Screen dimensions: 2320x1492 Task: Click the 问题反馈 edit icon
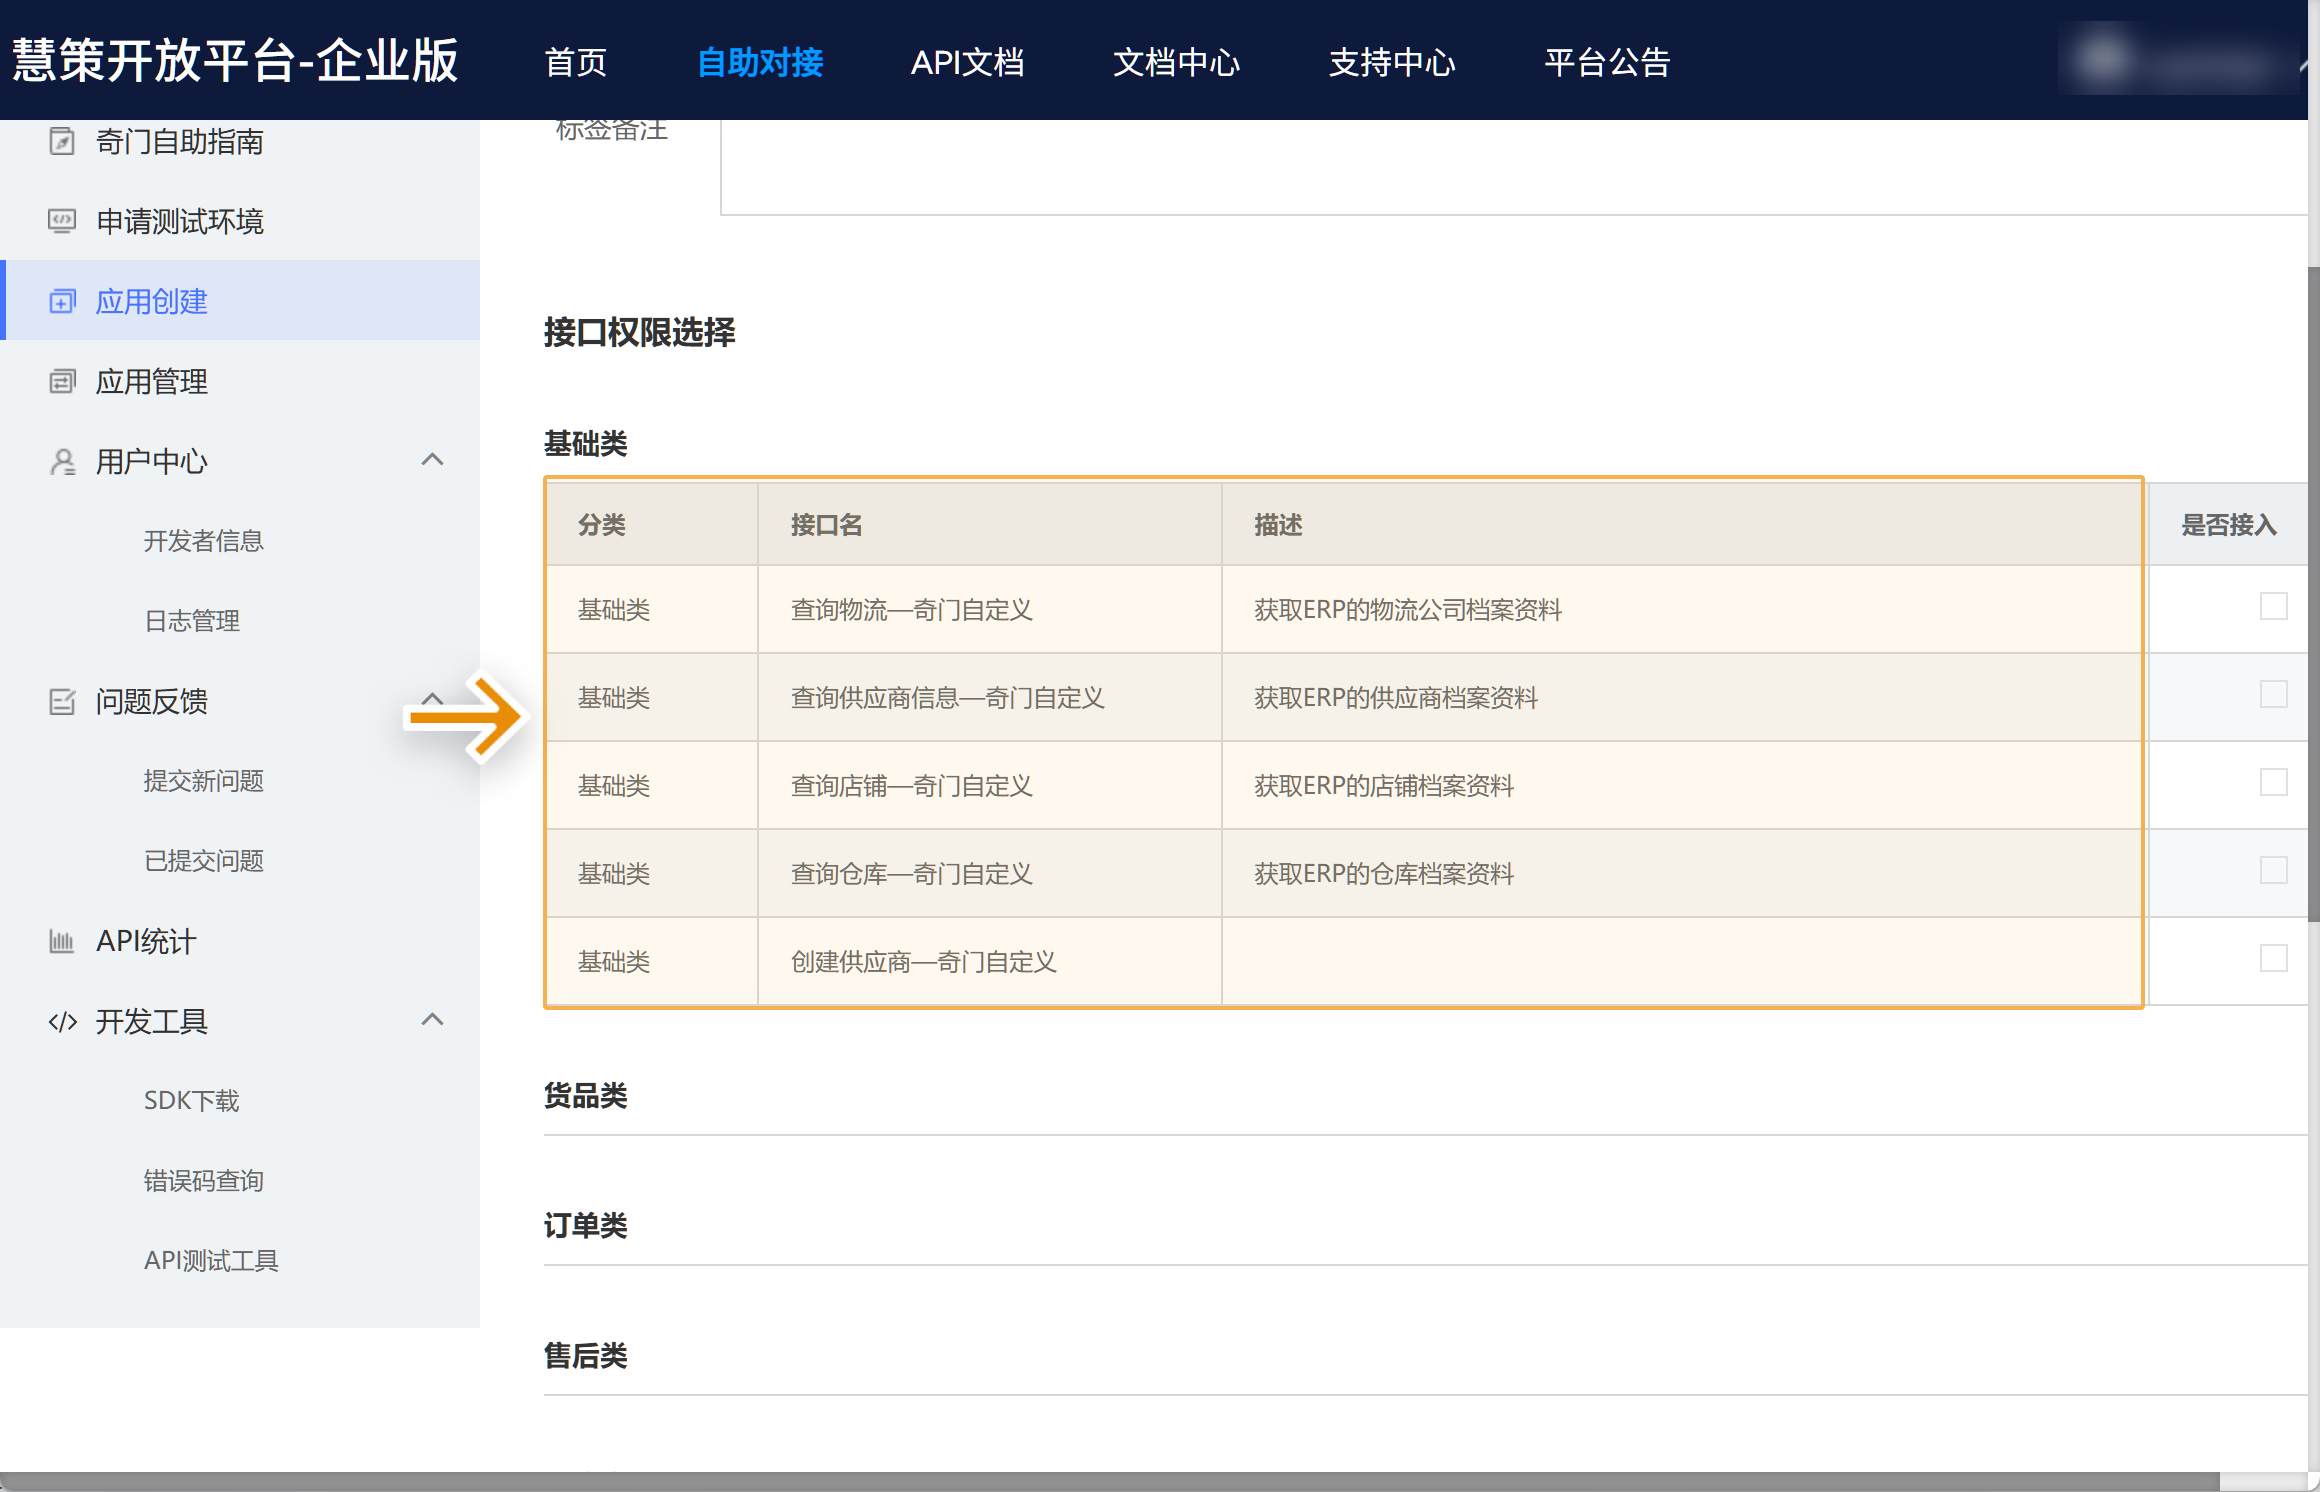click(x=62, y=701)
